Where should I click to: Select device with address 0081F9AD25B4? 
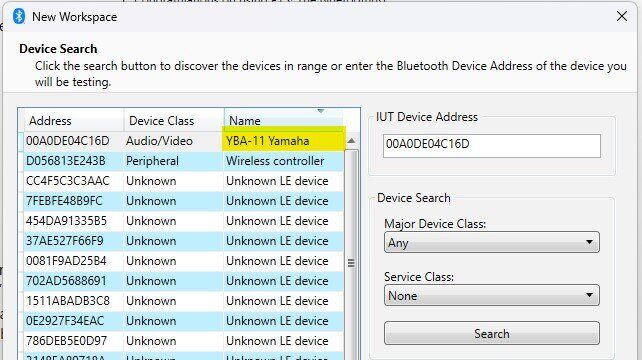coord(183,261)
